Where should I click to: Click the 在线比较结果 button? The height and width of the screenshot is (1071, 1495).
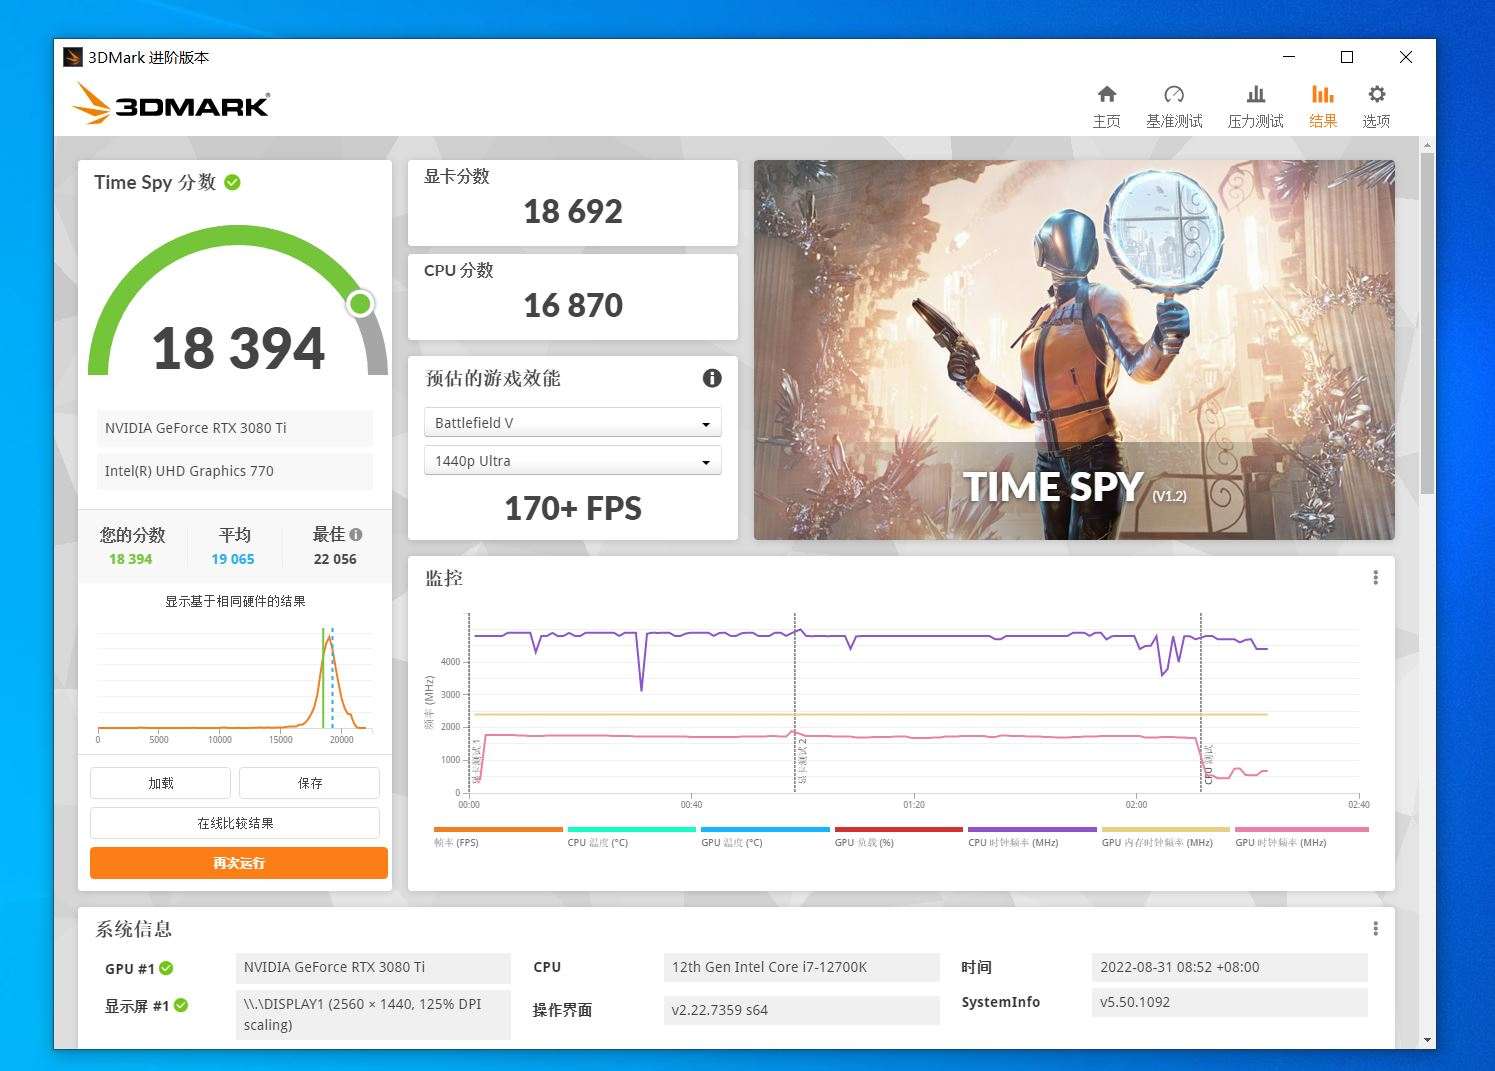pyautogui.click(x=235, y=823)
